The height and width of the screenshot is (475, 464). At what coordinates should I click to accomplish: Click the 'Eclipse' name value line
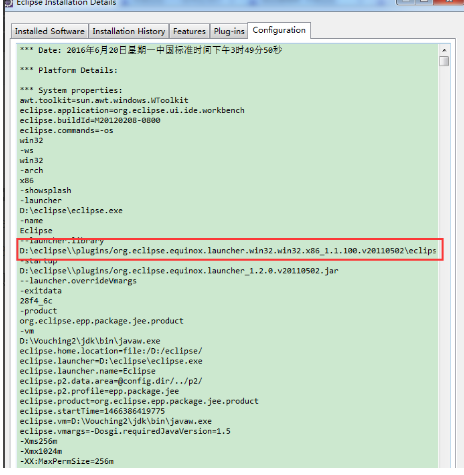pyautogui.click(x=36, y=230)
